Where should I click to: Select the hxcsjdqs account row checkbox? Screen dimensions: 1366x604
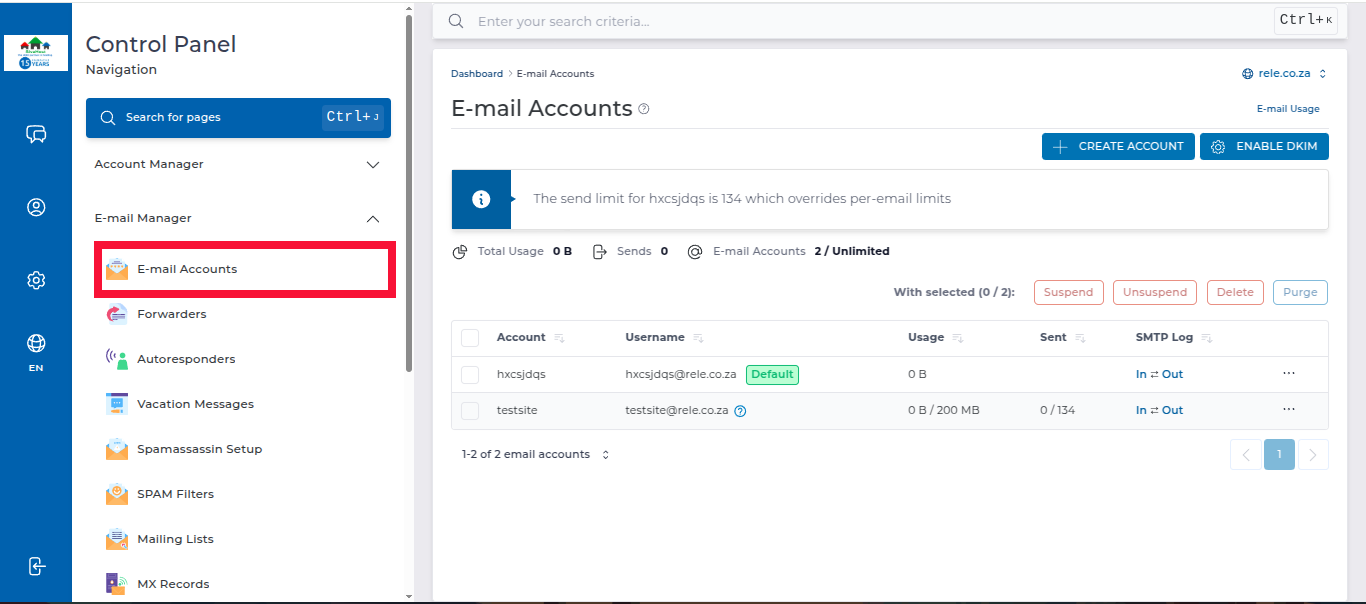(470, 374)
